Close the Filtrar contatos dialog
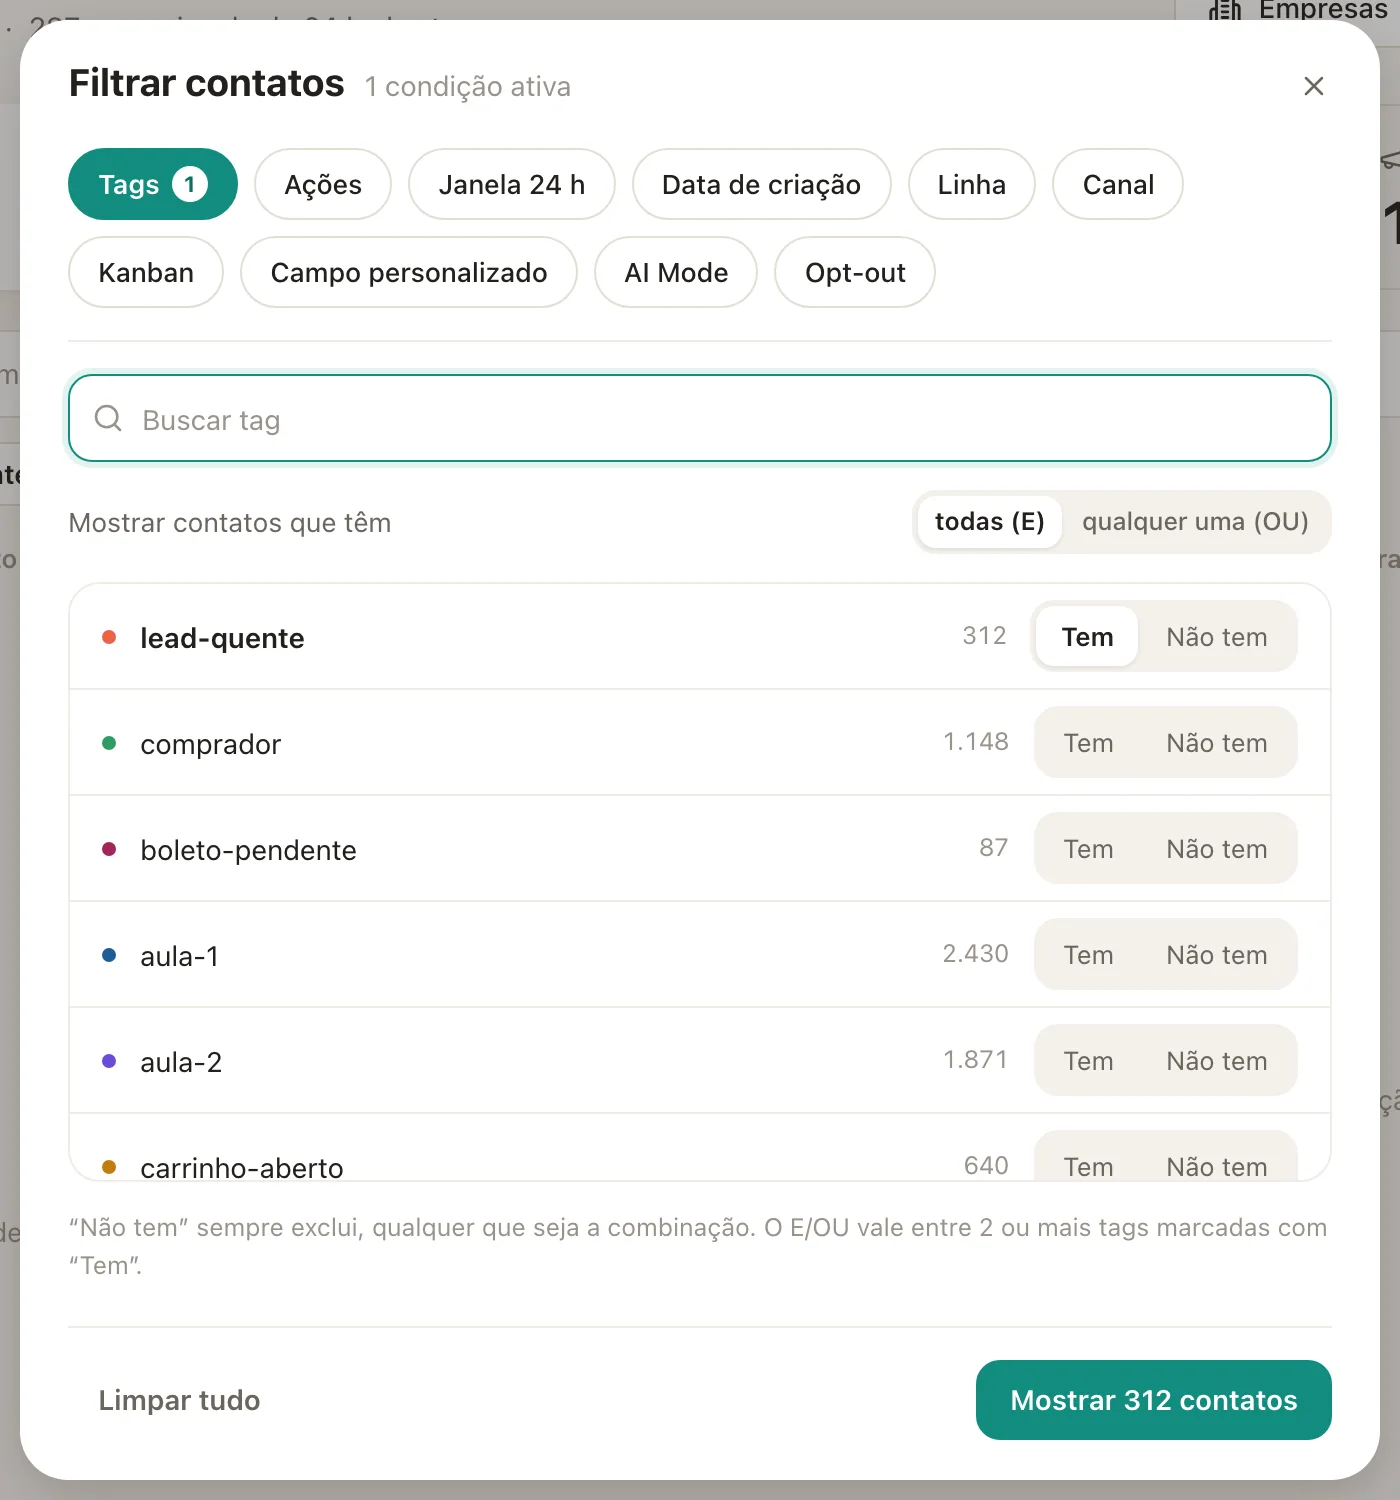The height and width of the screenshot is (1500, 1400). click(x=1314, y=86)
